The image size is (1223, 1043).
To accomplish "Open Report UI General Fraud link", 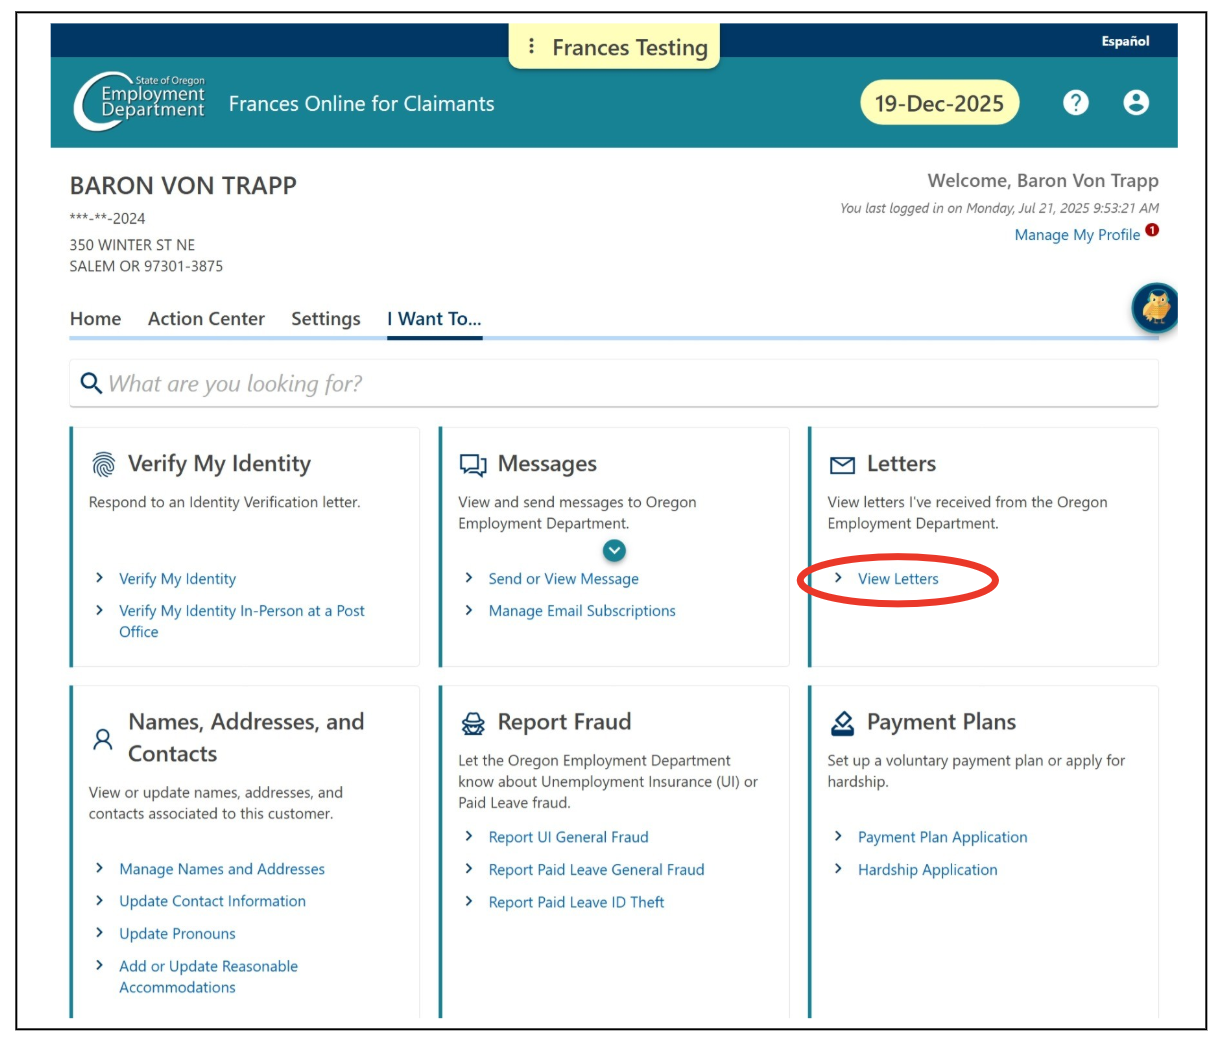I will pyautogui.click(x=568, y=837).
